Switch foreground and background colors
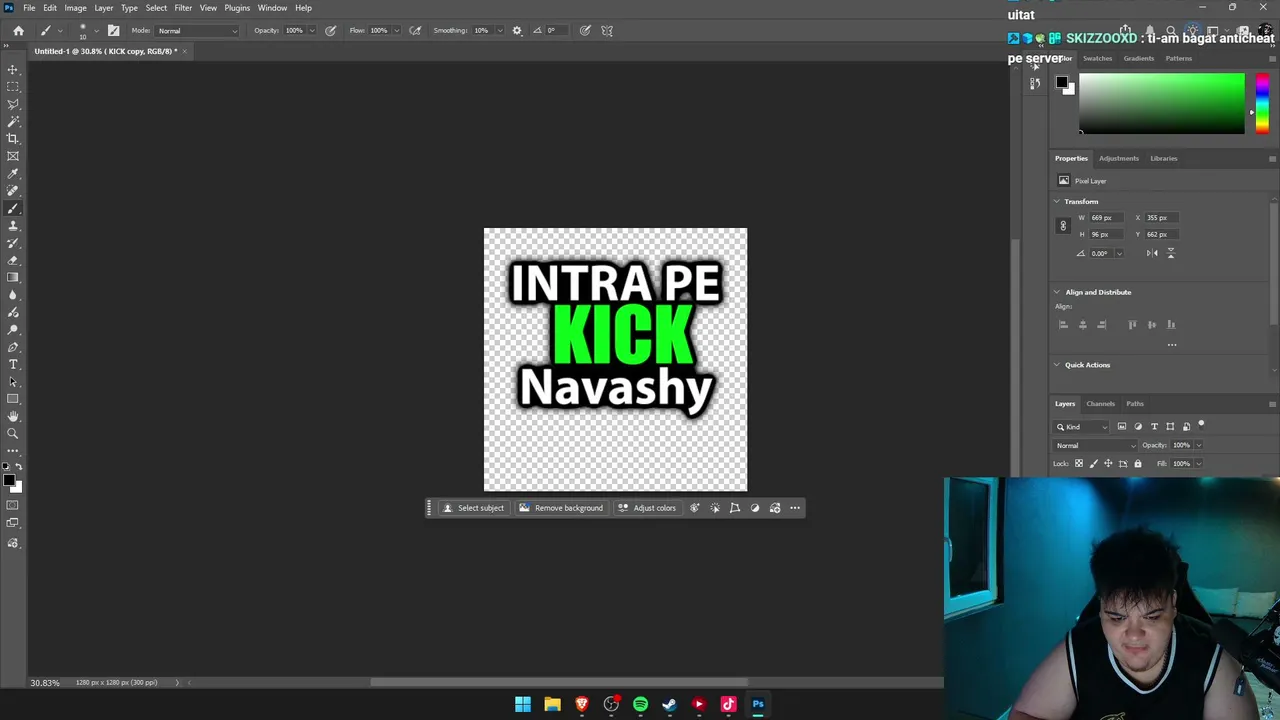The height and width of the screenshot is (720, 1280). [x=19, y=467]
